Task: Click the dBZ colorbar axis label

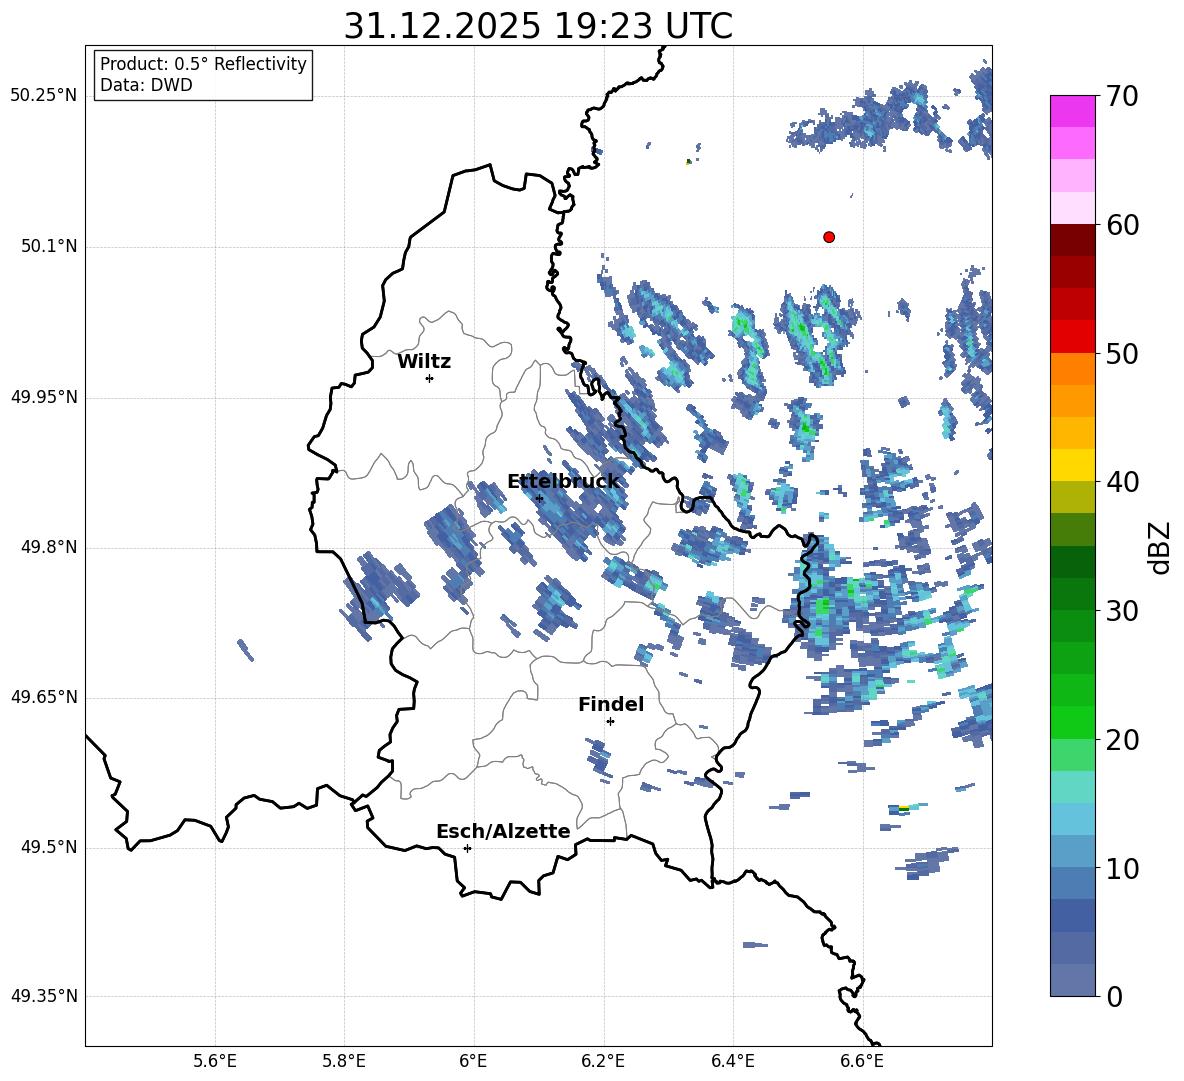Action: click(1159, 547)
